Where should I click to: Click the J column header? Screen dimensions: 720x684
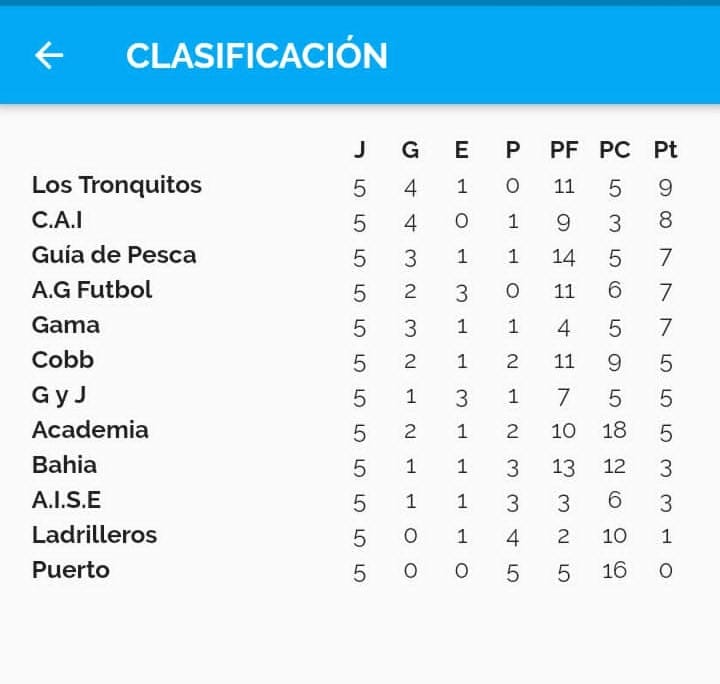(x=360, y=150)
